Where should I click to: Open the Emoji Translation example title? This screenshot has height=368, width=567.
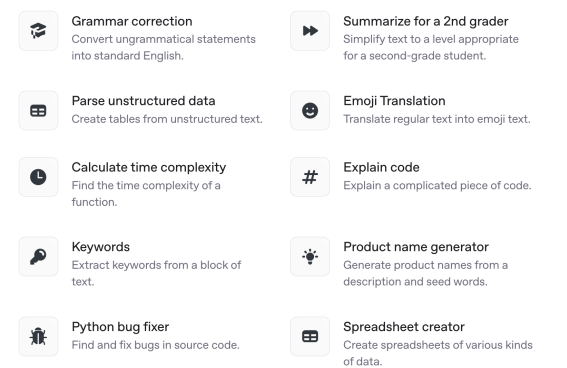coord(394,101)
